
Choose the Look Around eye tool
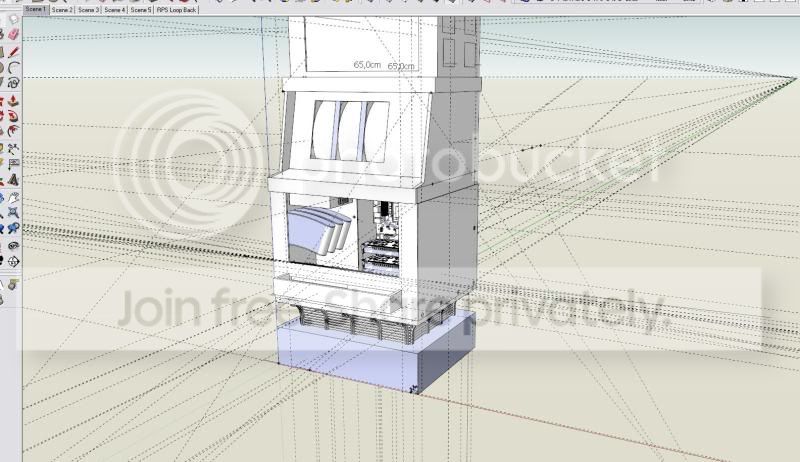tap(14, 246)
